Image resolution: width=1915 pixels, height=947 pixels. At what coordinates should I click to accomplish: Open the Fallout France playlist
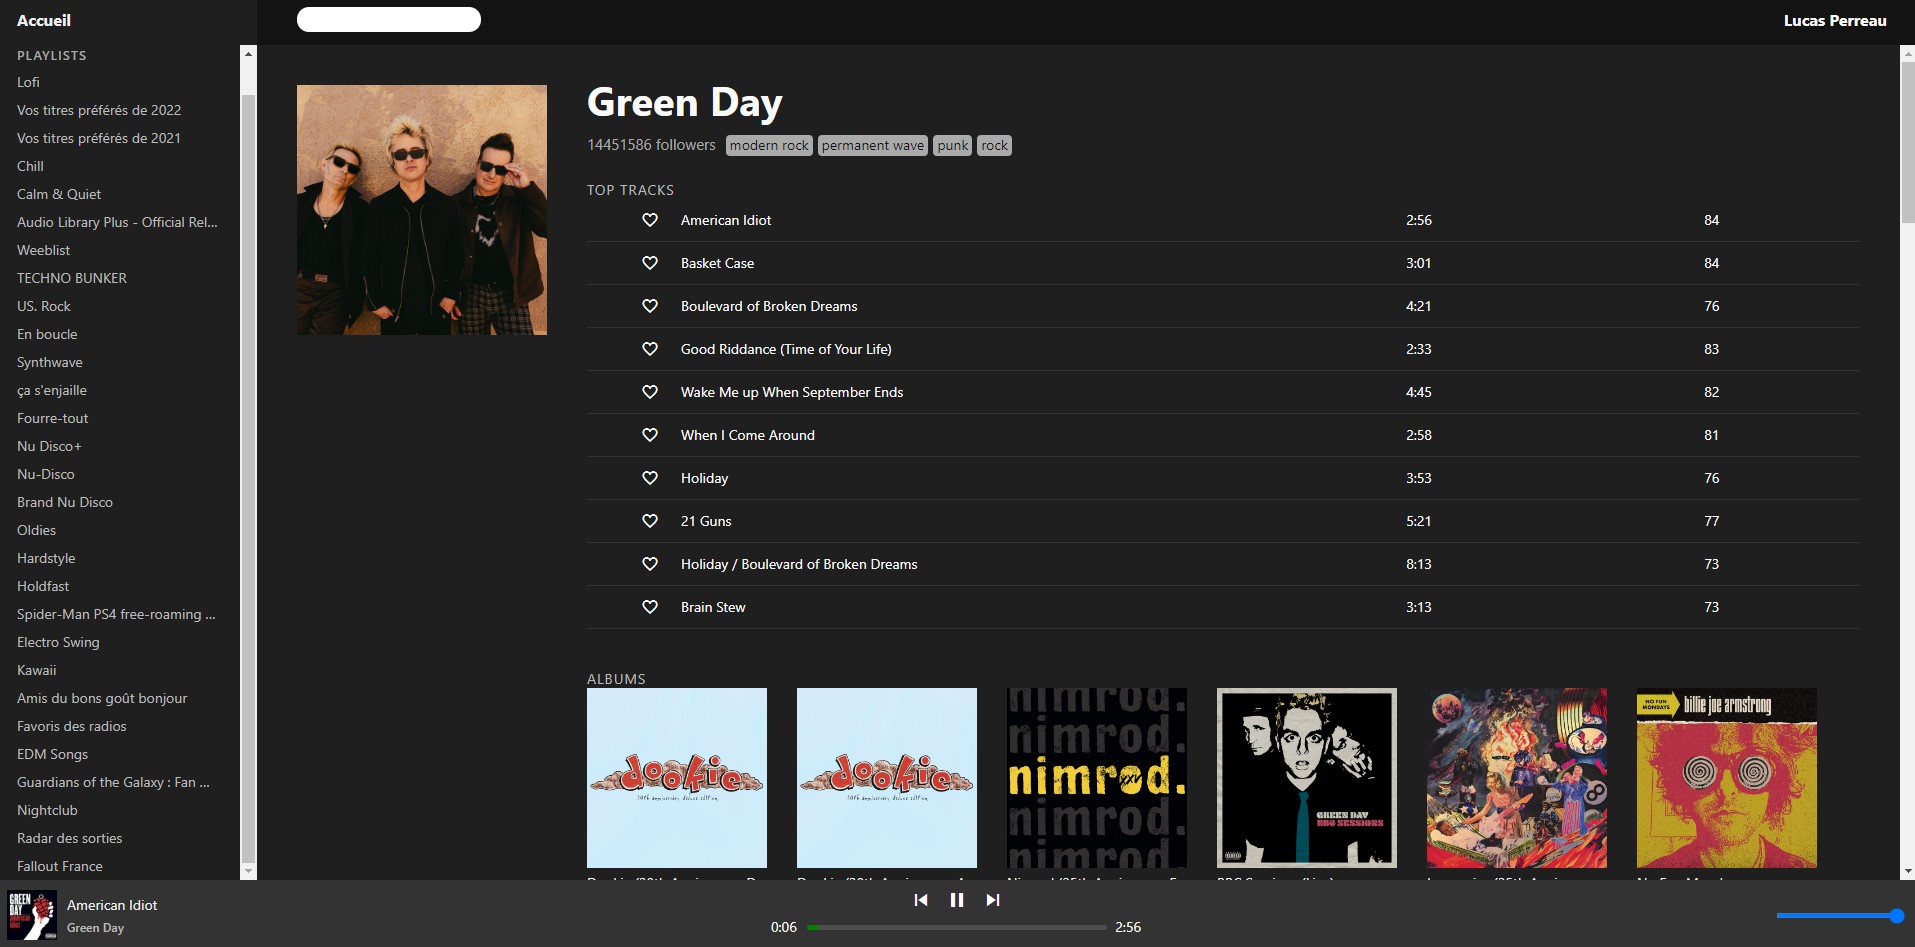click(60, 866)
